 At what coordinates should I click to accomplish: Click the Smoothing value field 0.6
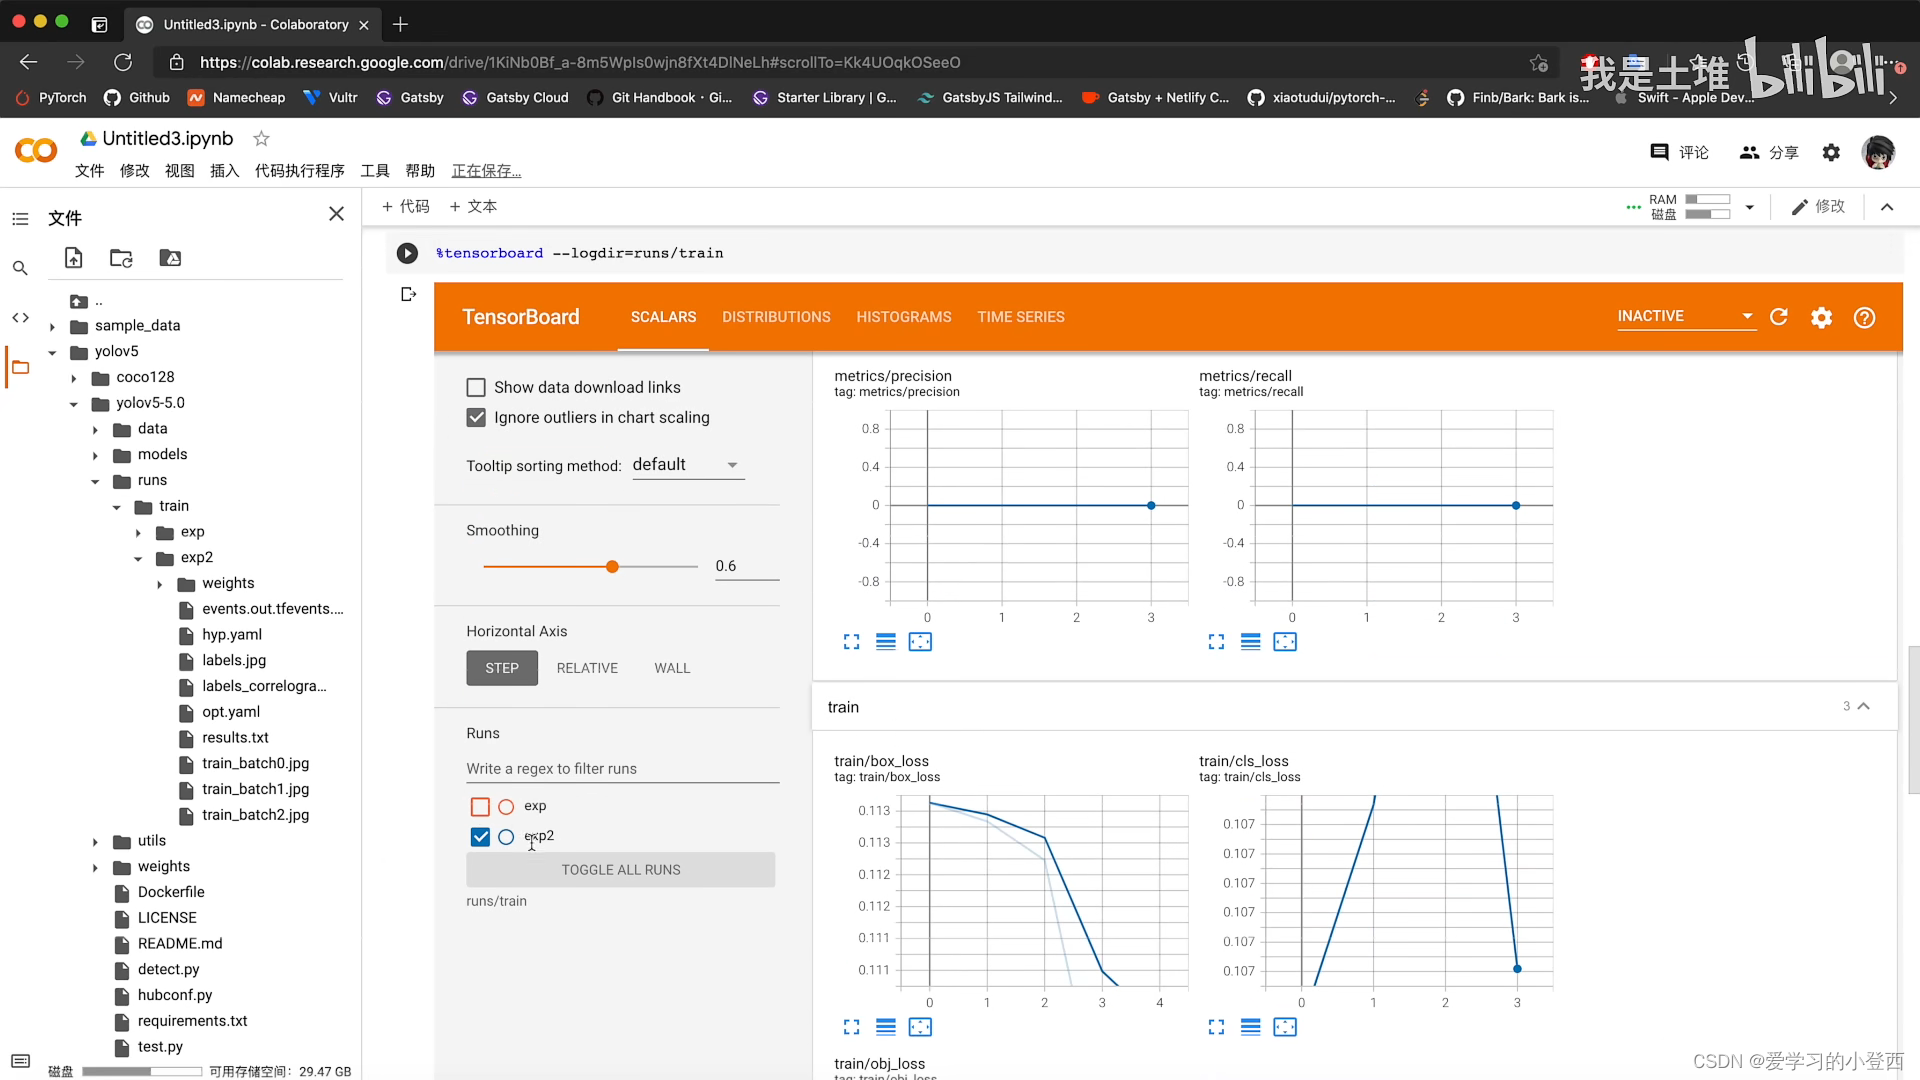pyautogui.click(x=746, y=566)
